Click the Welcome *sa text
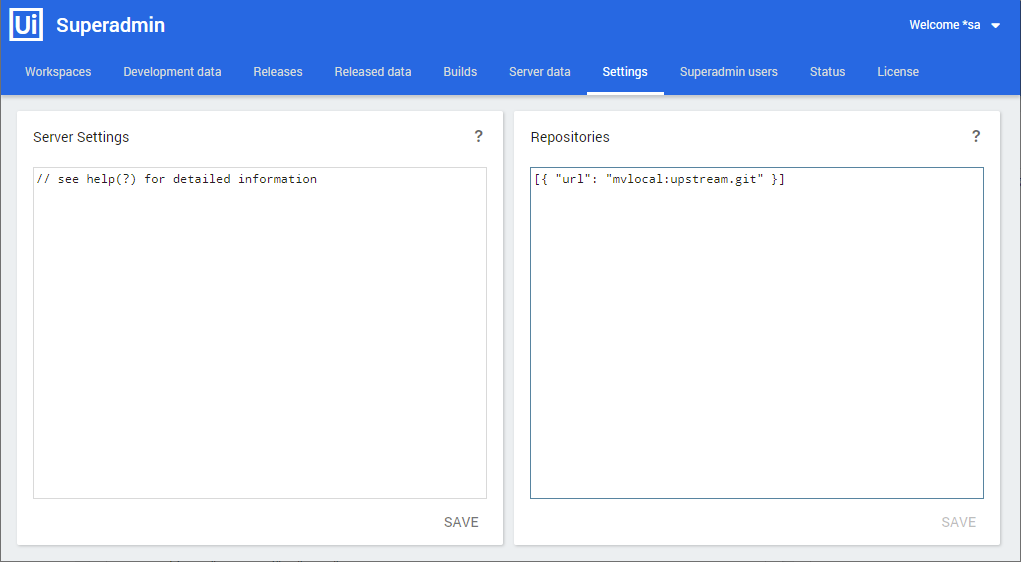The width and height of the screenshot is (1021, 563). coord(945,25)
